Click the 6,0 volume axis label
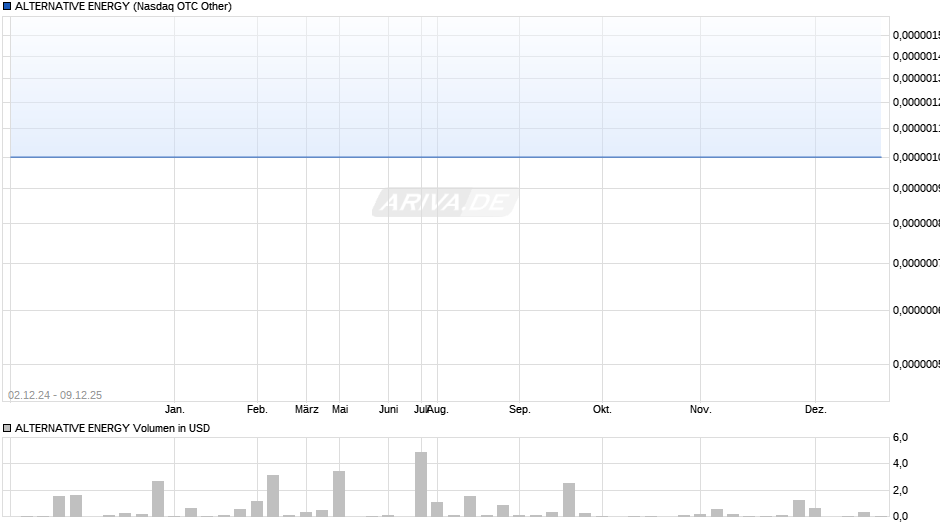This screenshot has height=526, width=940. click(x=900, y=438)
